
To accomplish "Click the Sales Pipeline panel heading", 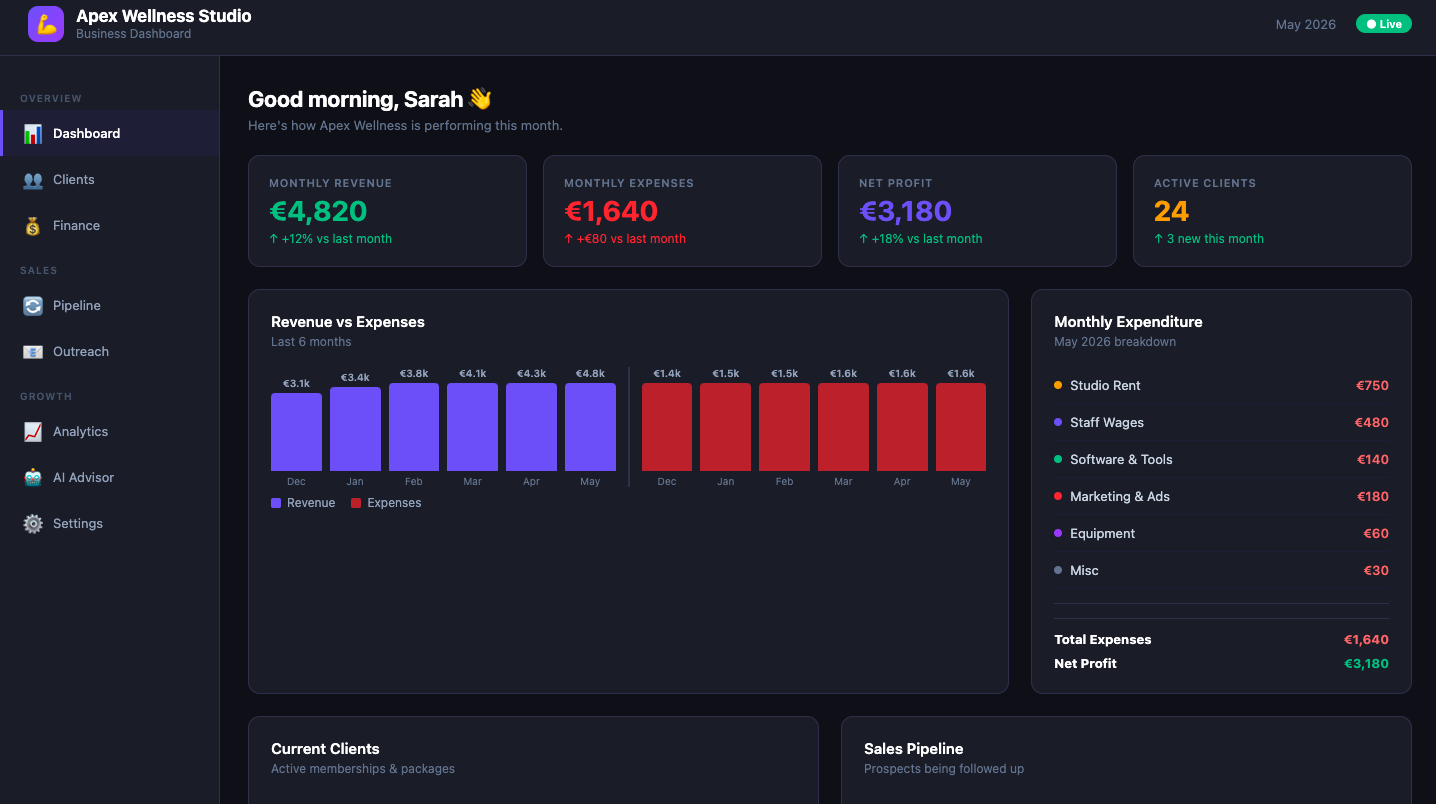I will [913, 749].
